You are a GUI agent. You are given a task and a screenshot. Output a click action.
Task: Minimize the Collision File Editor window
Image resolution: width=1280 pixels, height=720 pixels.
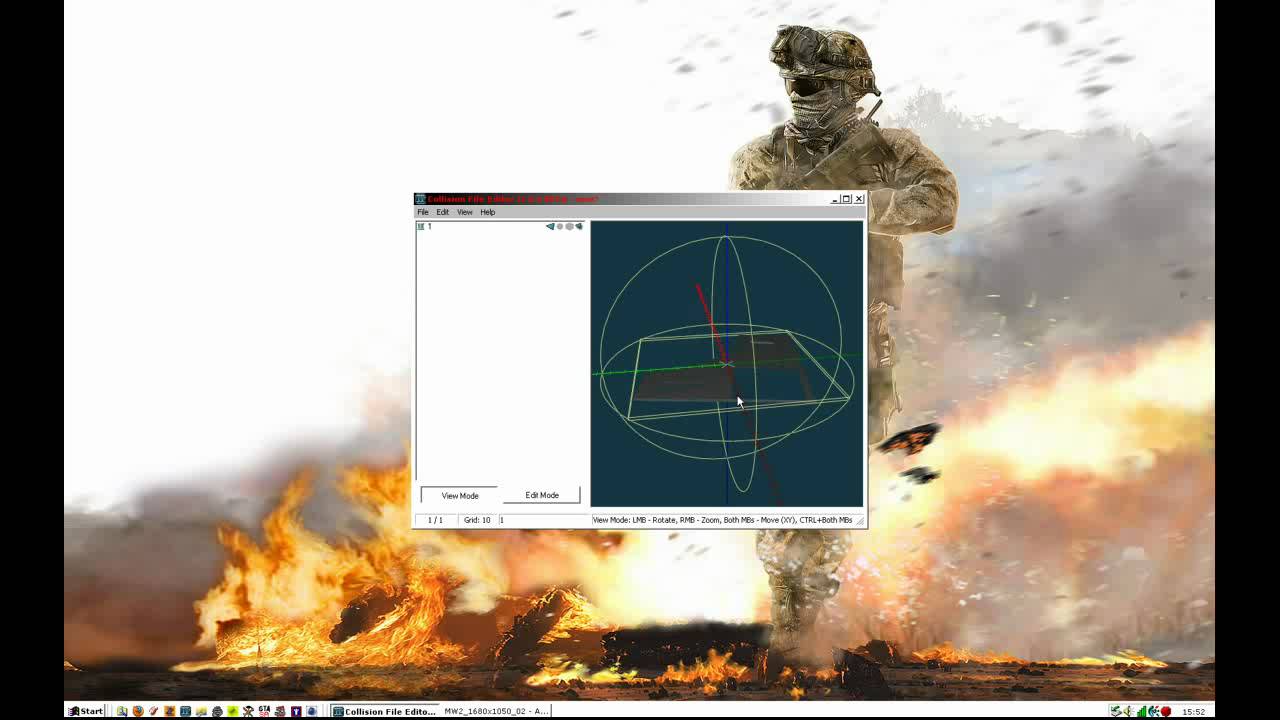pos(835,199)
